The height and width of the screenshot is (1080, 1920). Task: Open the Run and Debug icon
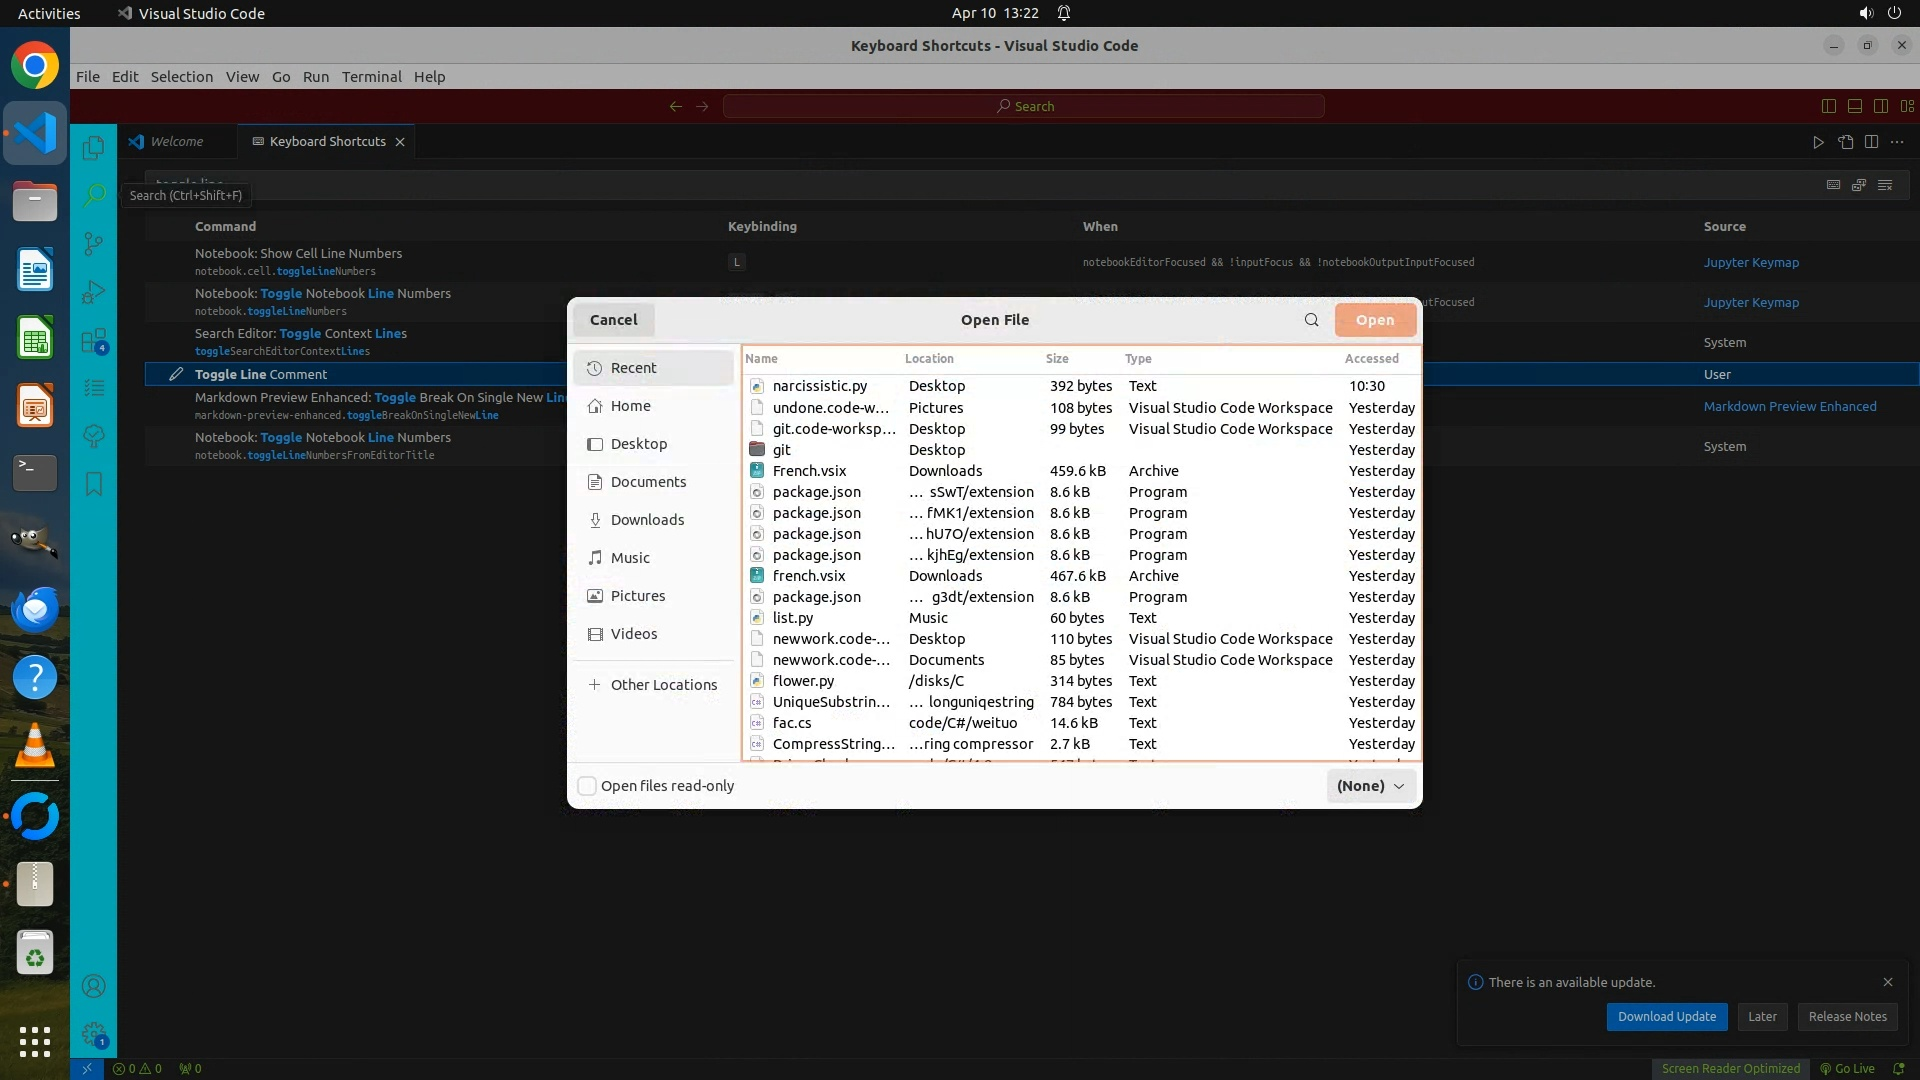93,292
